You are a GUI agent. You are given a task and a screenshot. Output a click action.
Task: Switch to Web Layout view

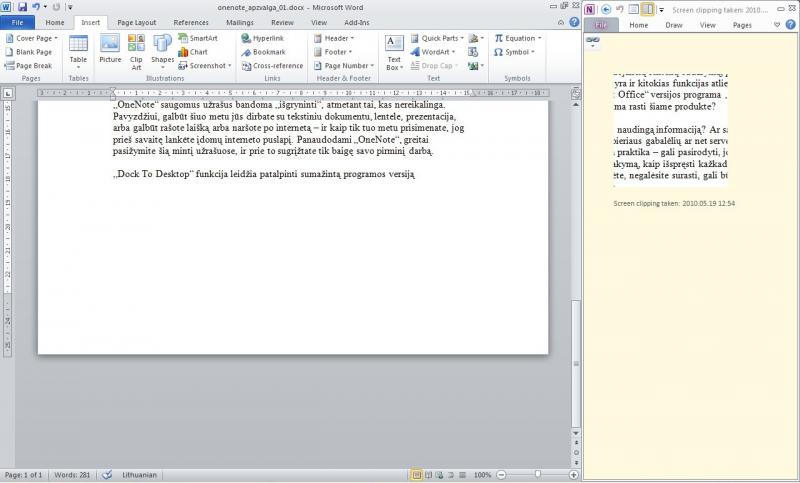[440, 475]
